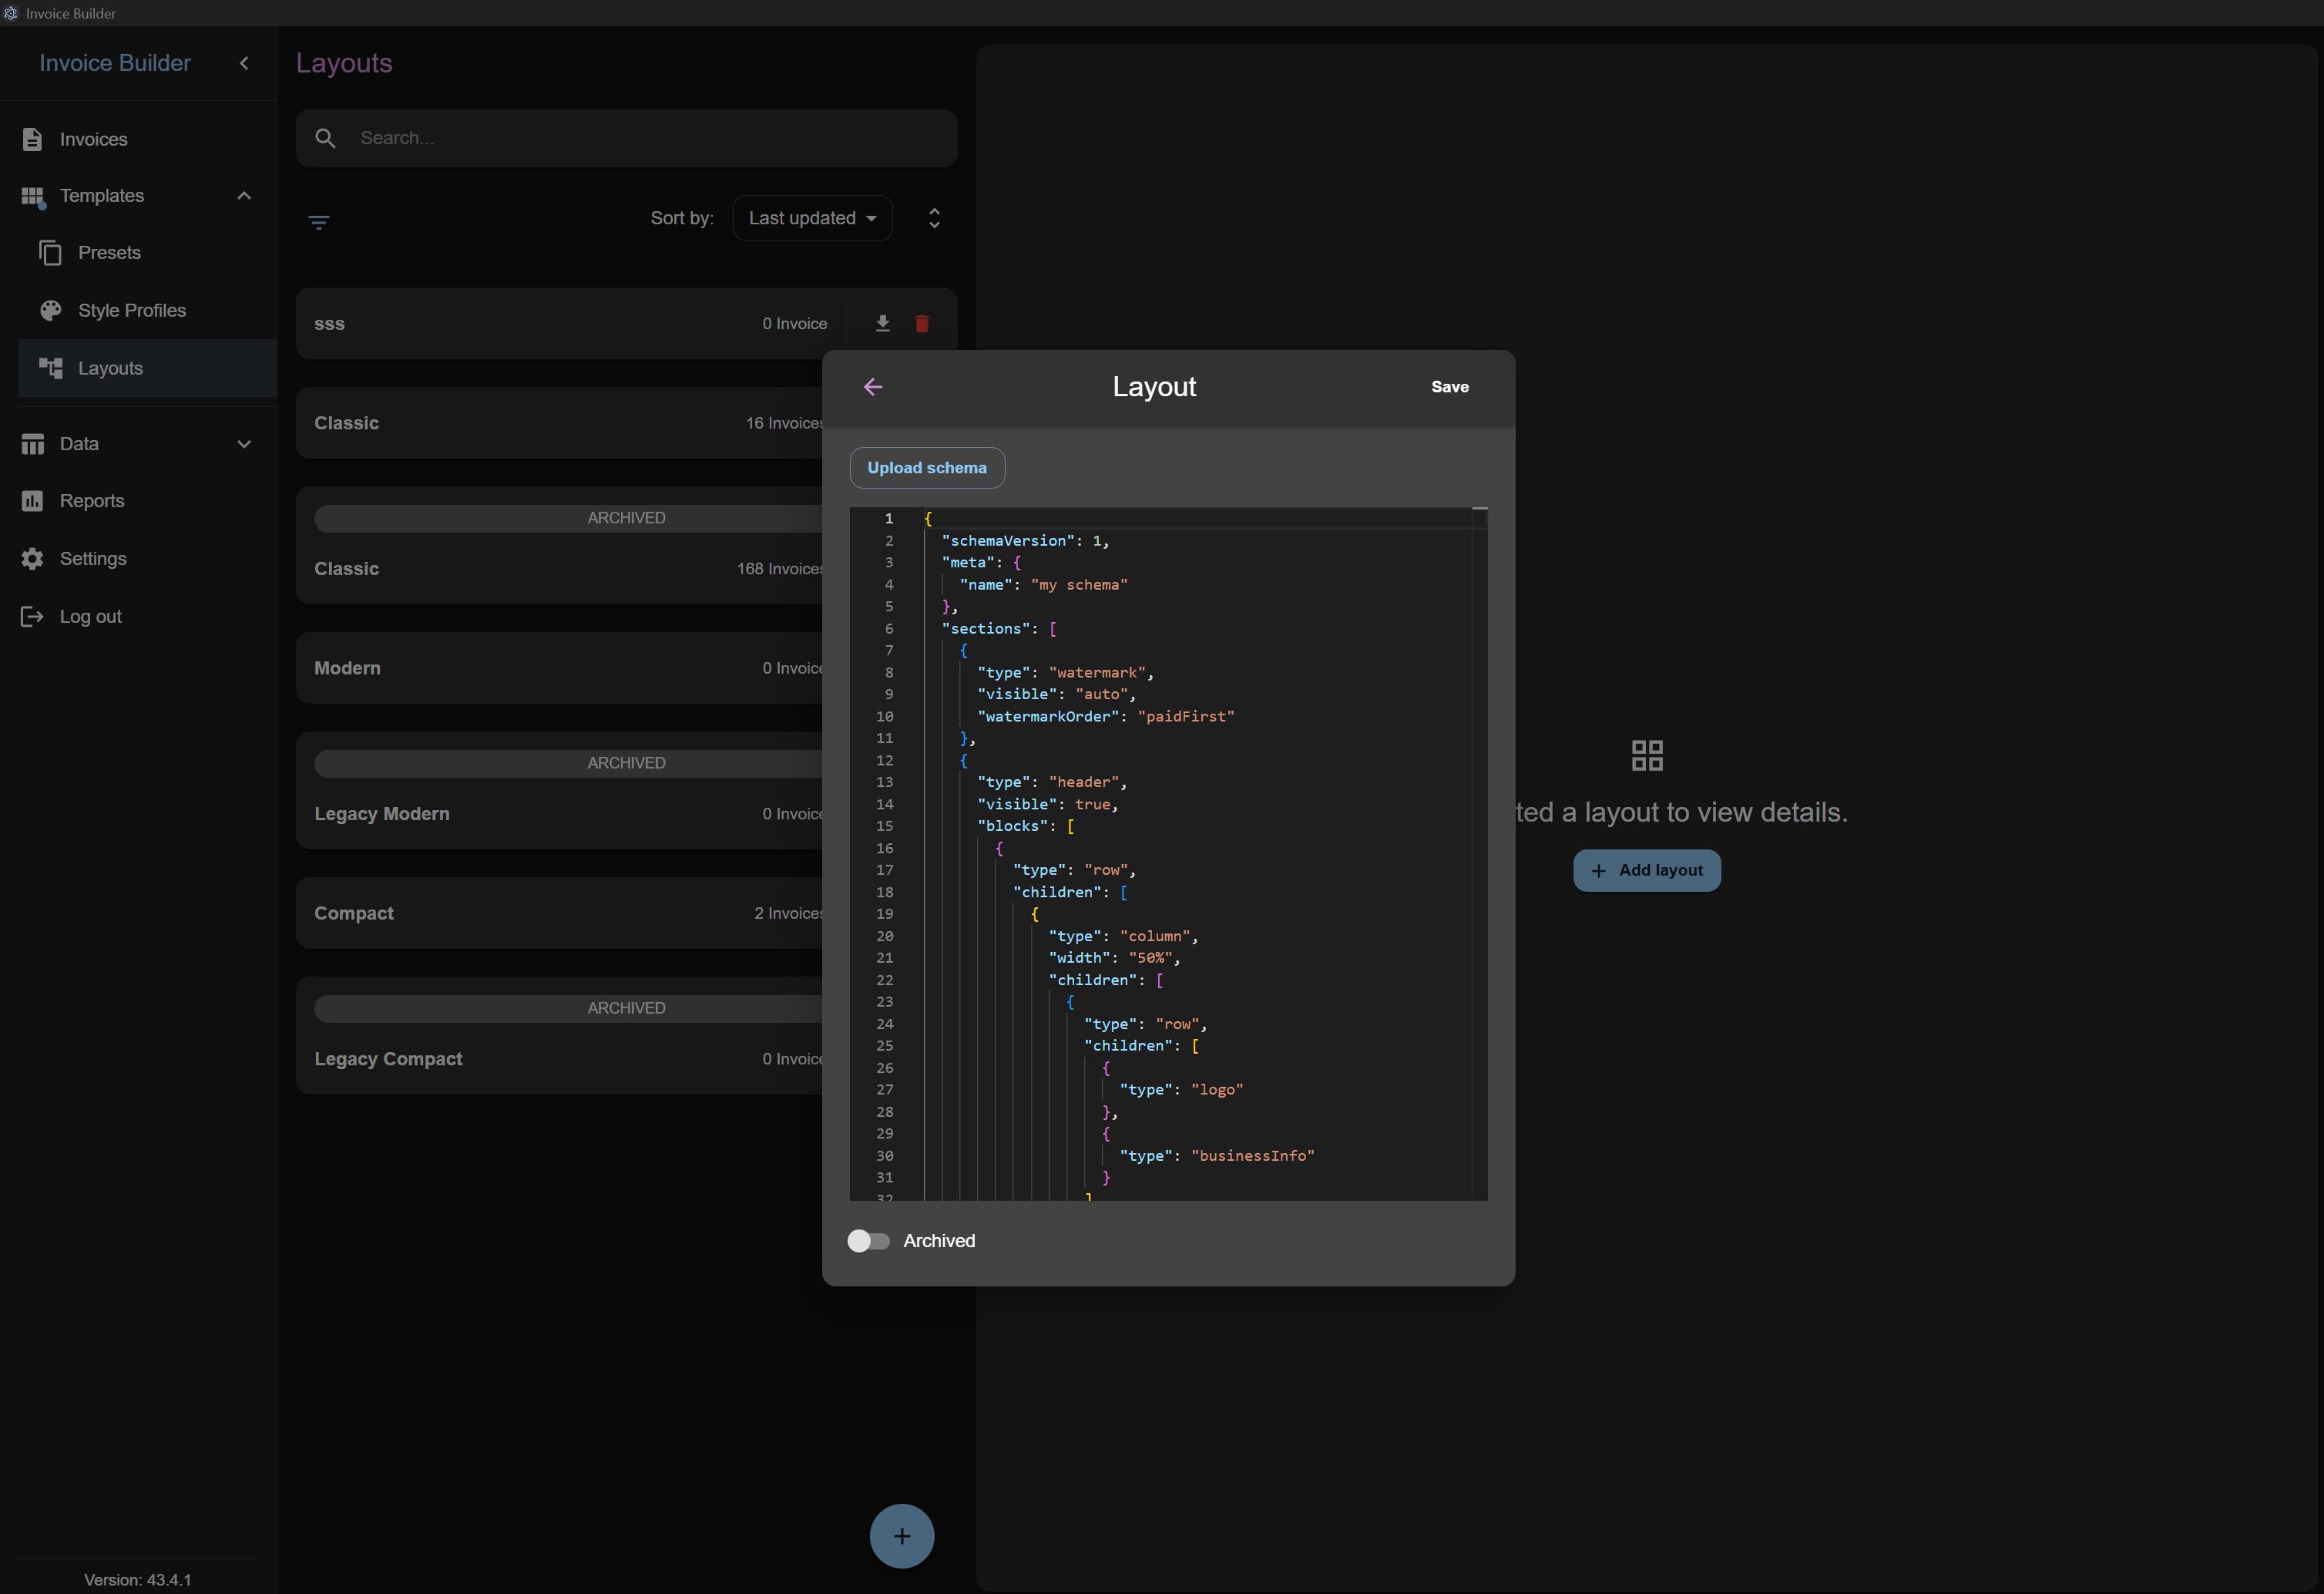2324x1594 pixels.
Task: Delete the sss layout
Action: click(x=922, y=324)
